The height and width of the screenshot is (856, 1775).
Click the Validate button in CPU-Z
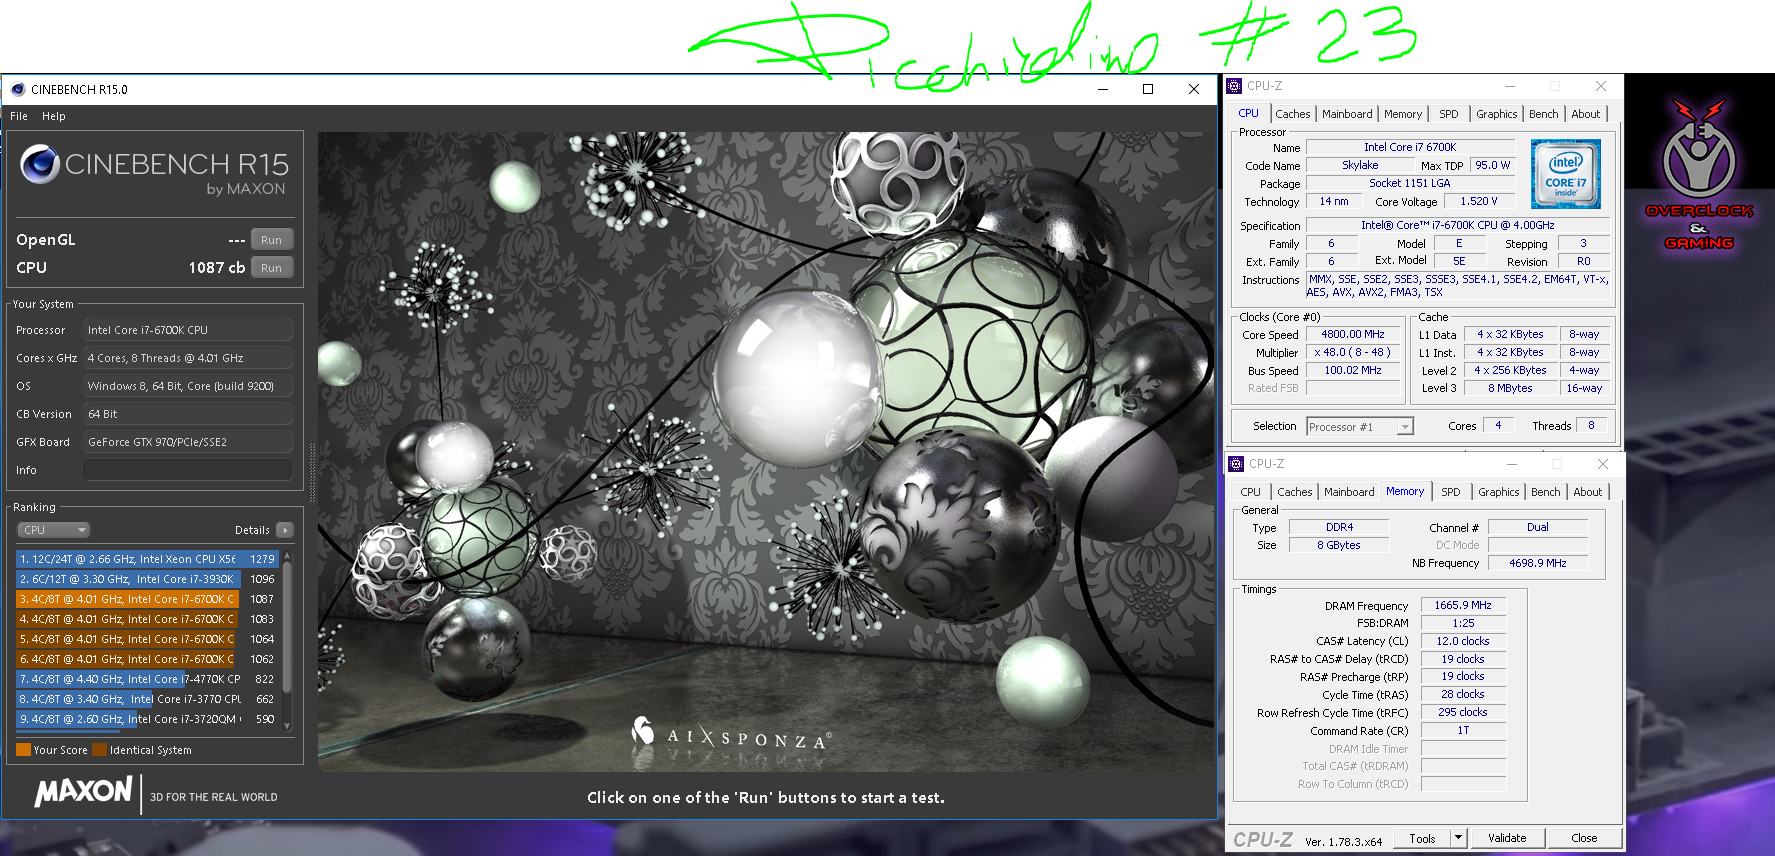coord(1507,838)
